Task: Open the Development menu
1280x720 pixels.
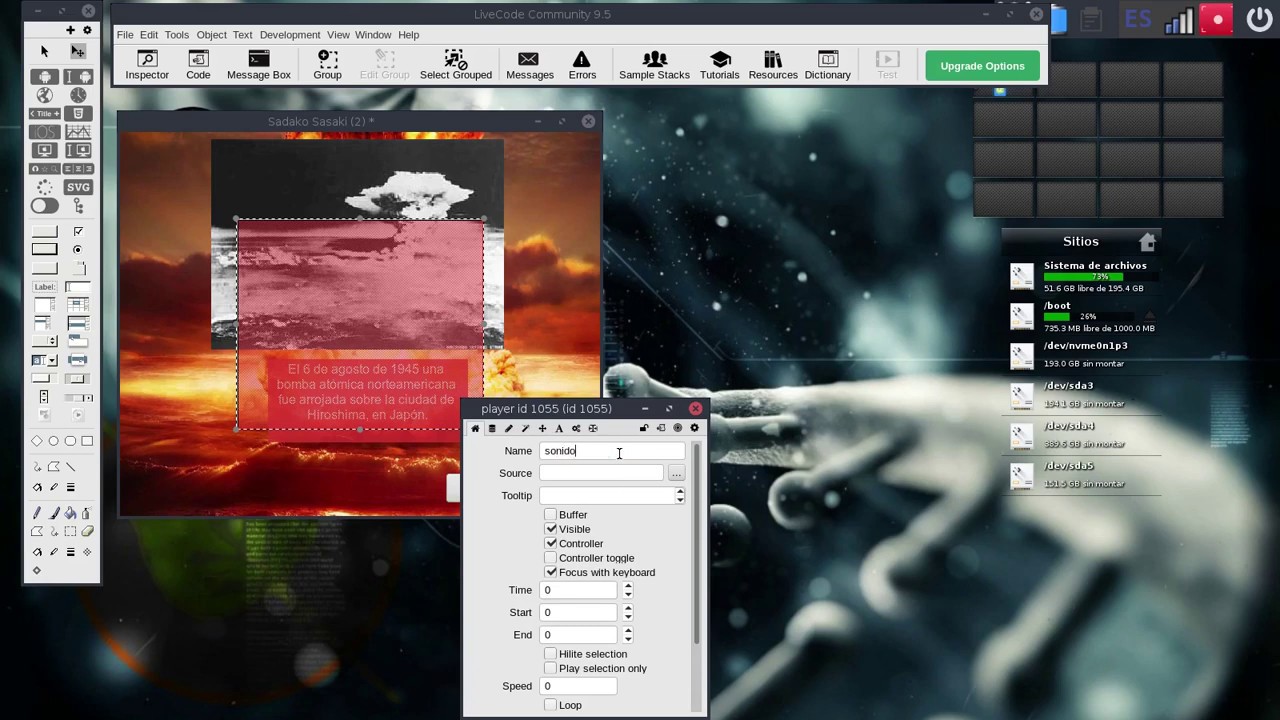Action: pos(290,35)
